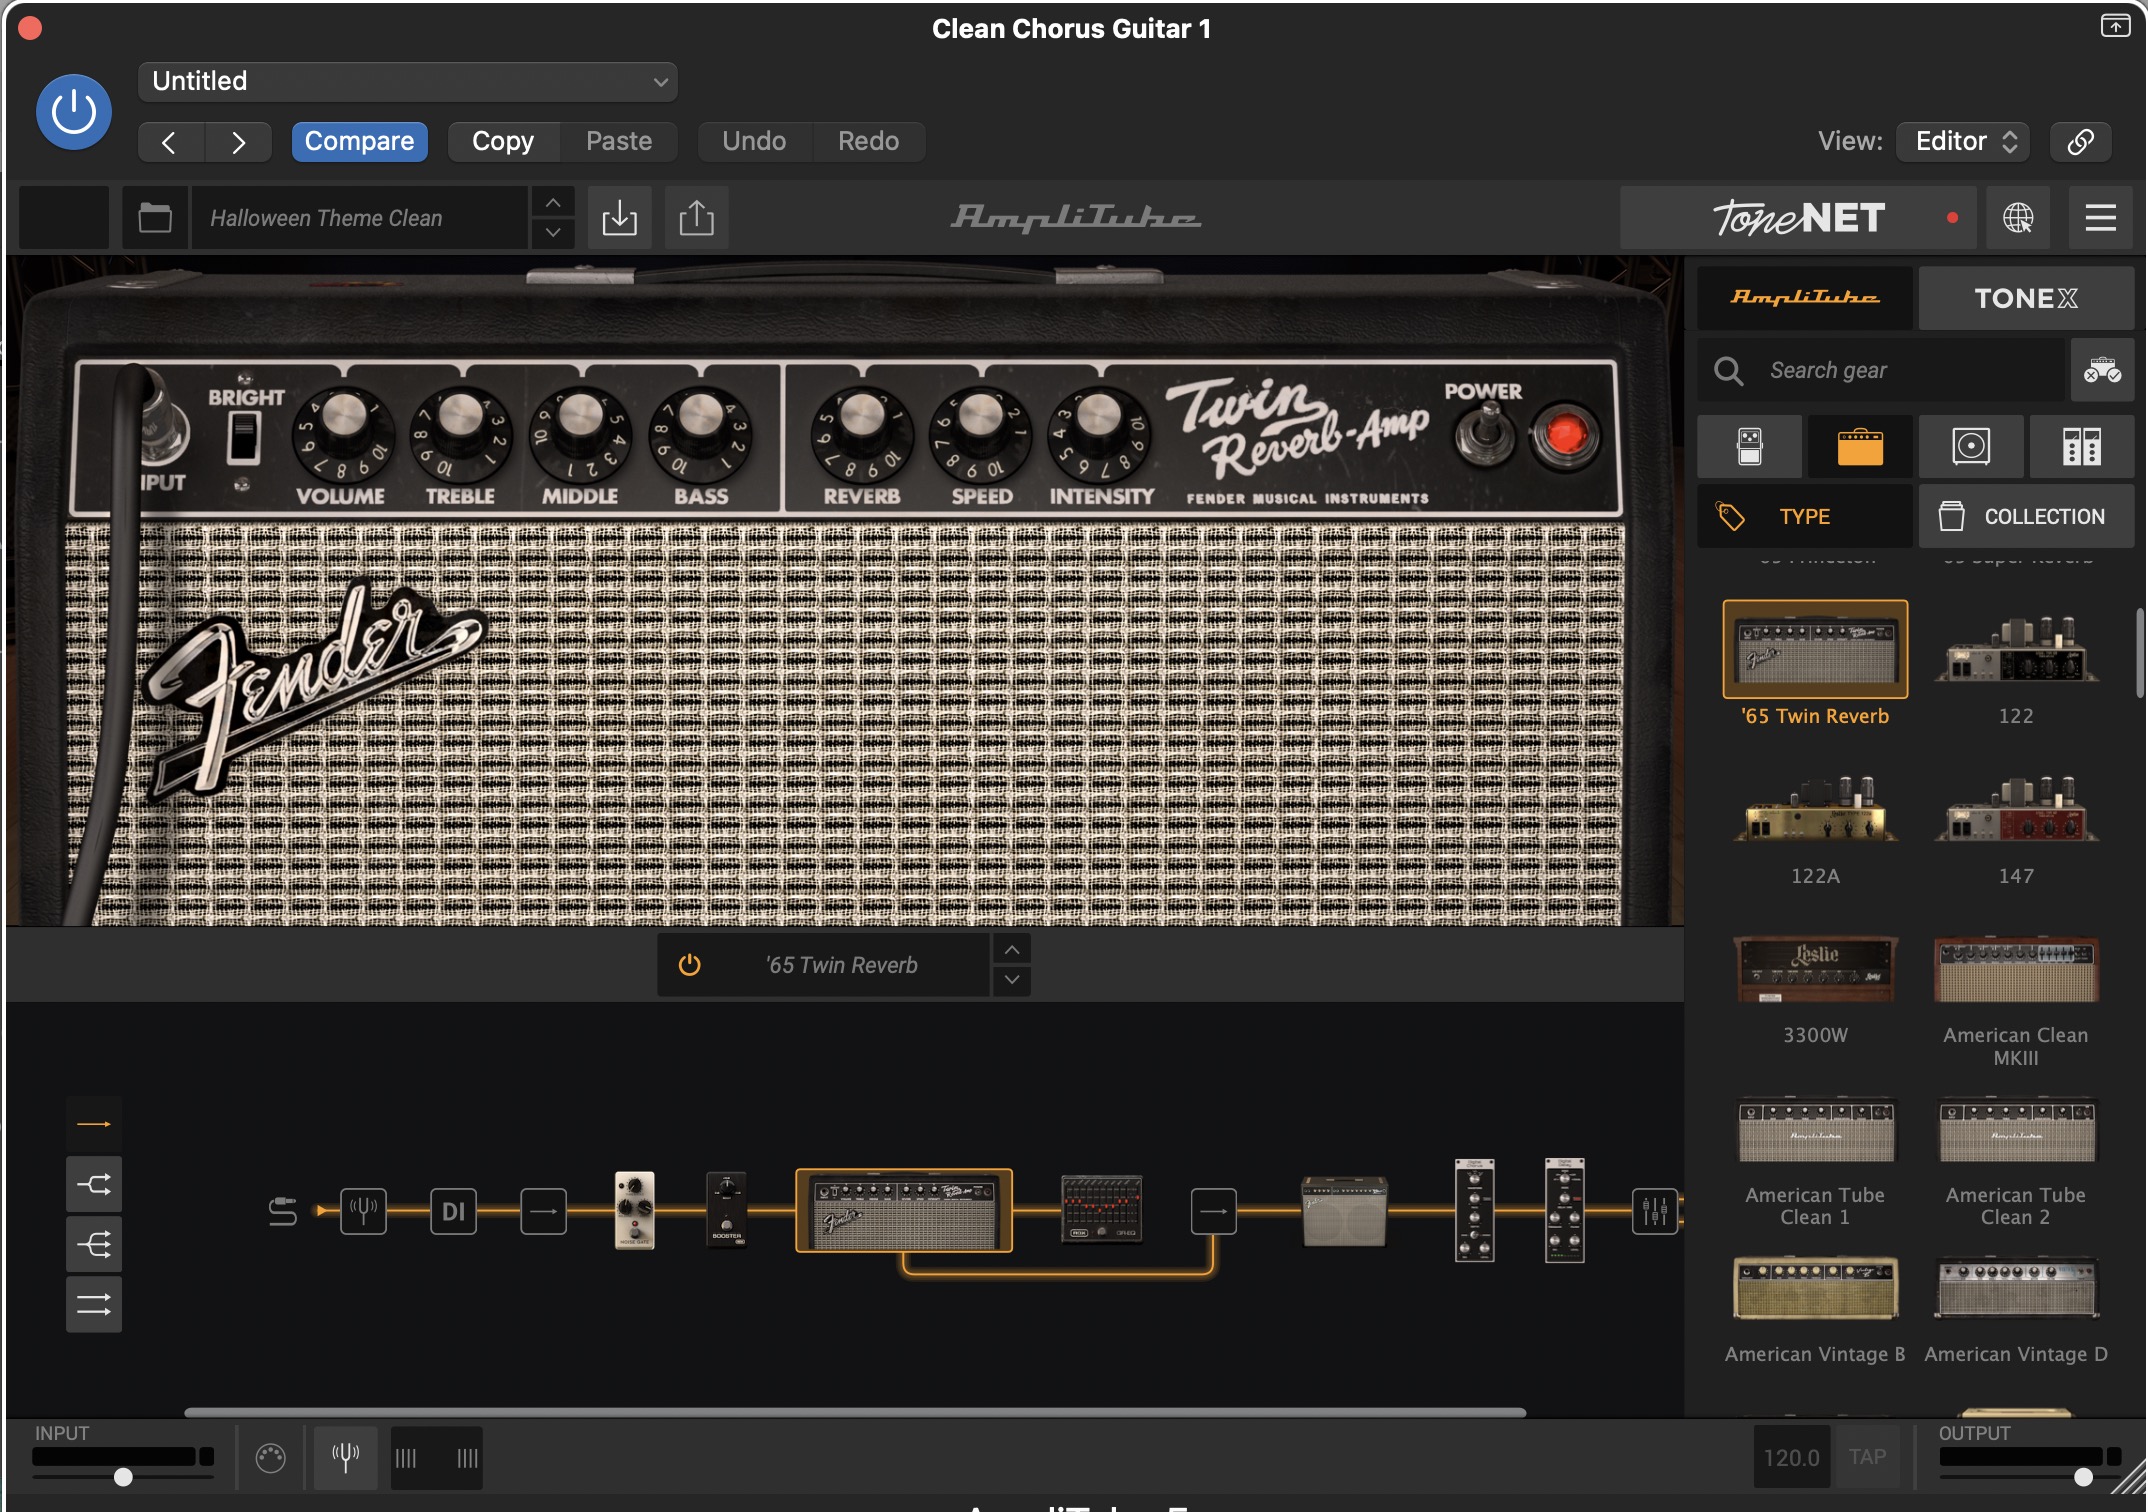Click the OUTPUT level slider handle
The width and height of the screenshot is (2148, 1512).
(x=2083, y=1477)
